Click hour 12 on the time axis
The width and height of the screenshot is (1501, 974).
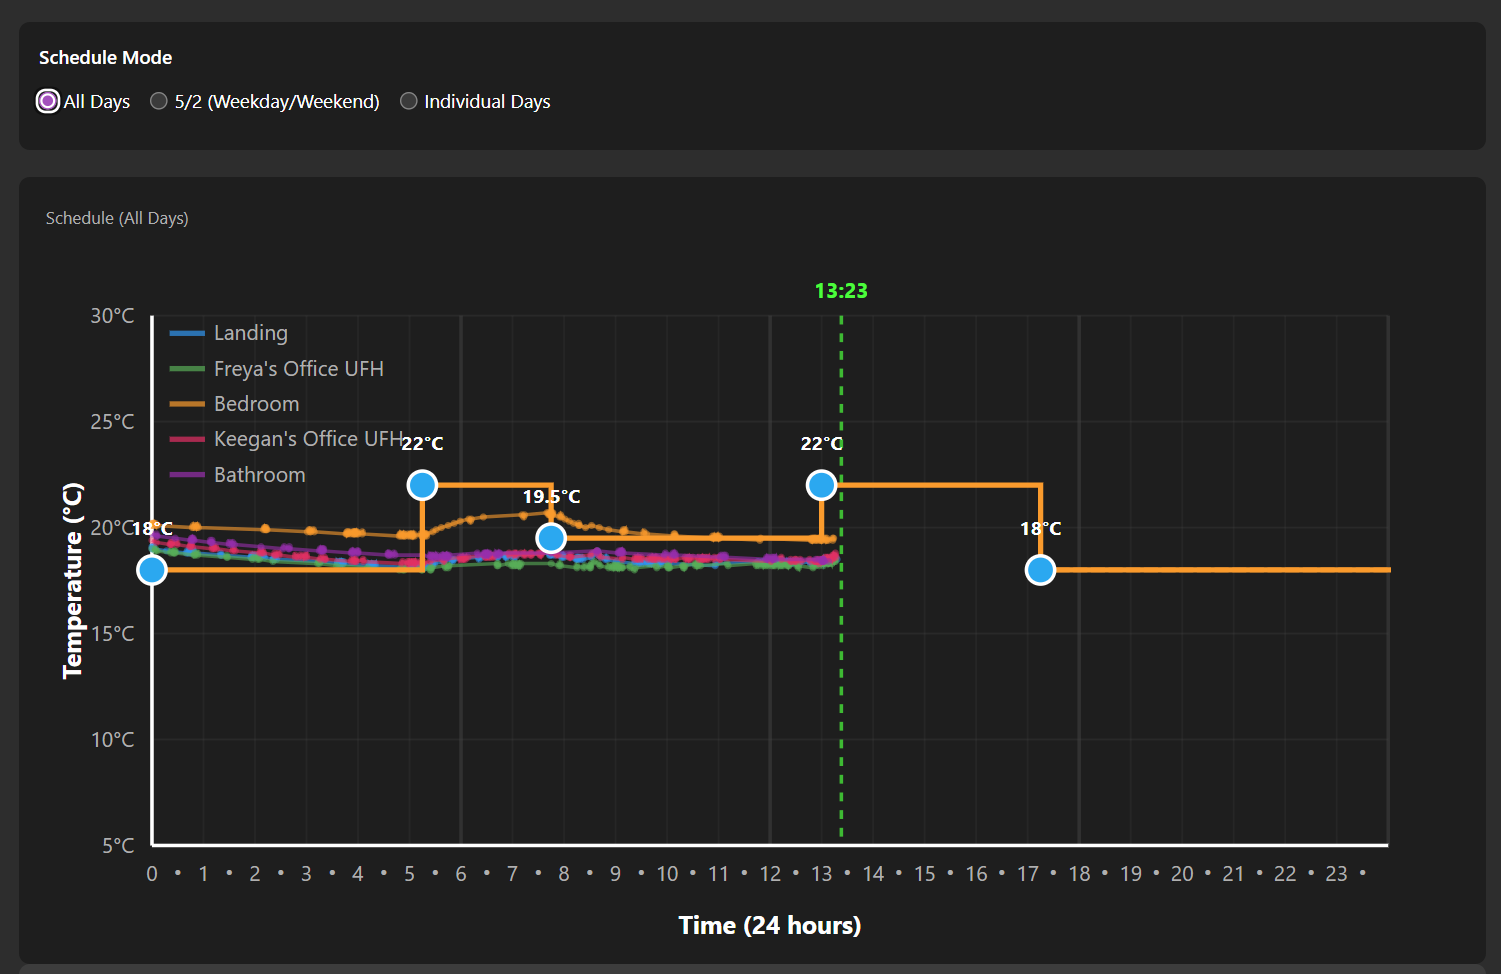[x=770, y=874]
